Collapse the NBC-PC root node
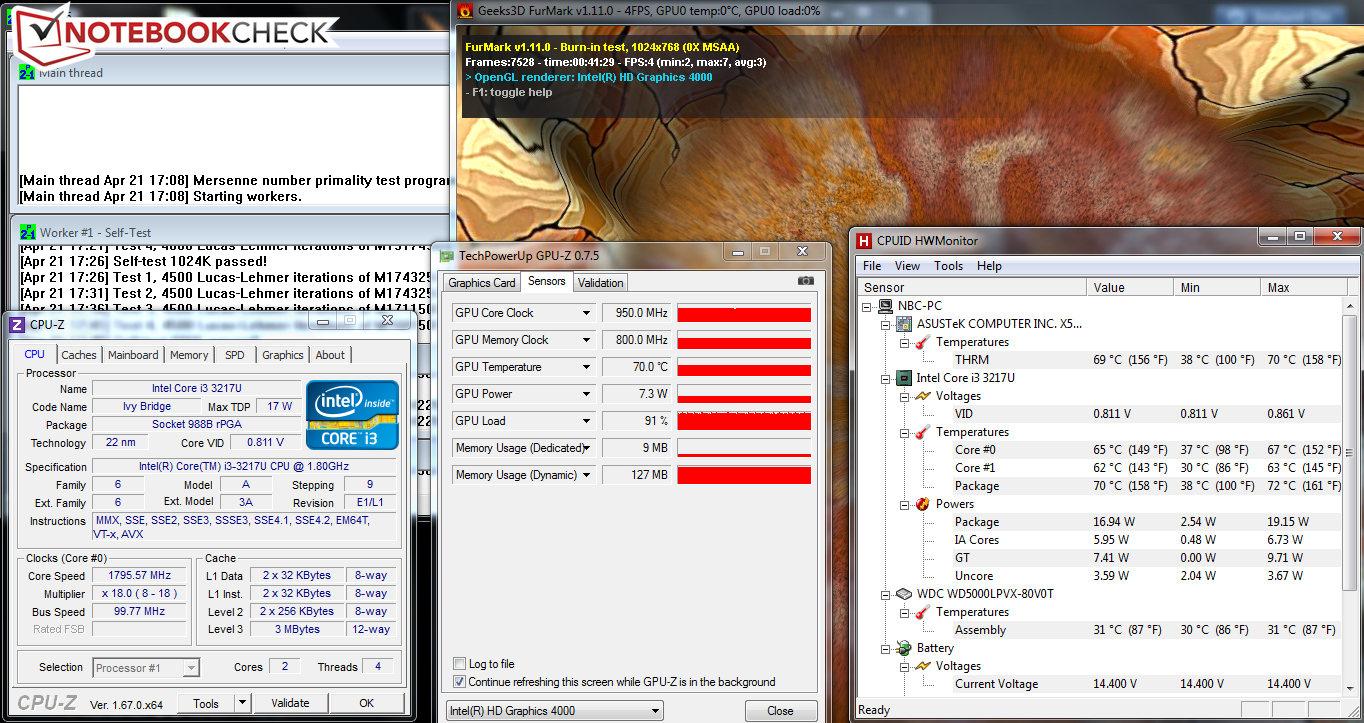The height and width of the screenshot is (723, 1364). pyautogui.click(x=869, y=306)
